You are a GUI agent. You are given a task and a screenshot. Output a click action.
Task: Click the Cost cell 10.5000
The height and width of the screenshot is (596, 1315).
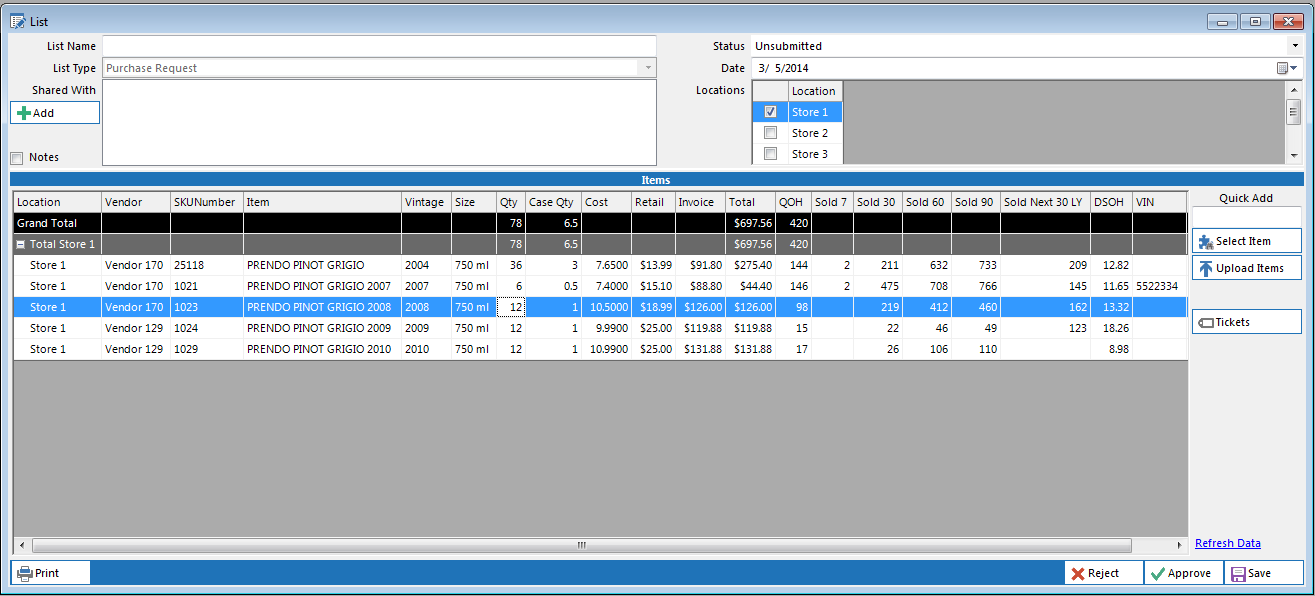point(606,307)
